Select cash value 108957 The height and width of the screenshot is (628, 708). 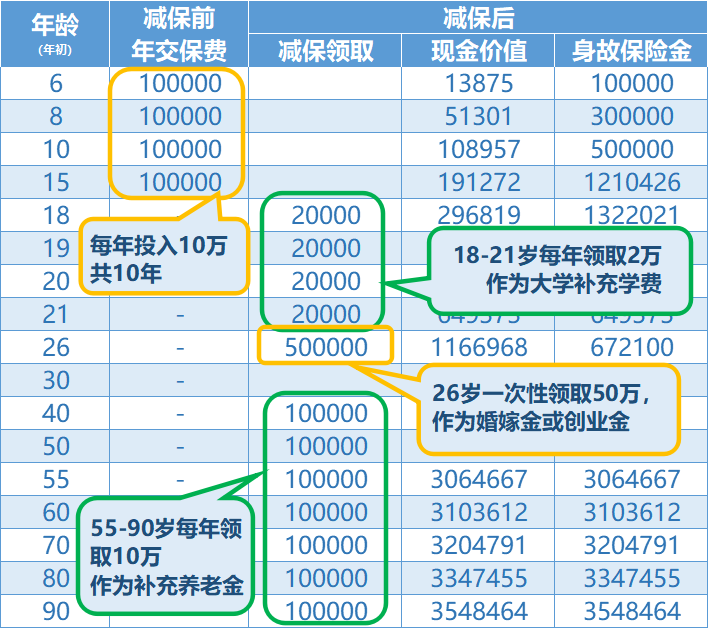point(479,149)
